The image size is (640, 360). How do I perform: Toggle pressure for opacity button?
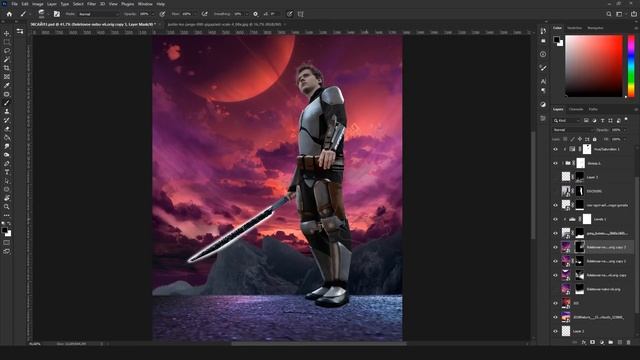(x=162, y=14)
